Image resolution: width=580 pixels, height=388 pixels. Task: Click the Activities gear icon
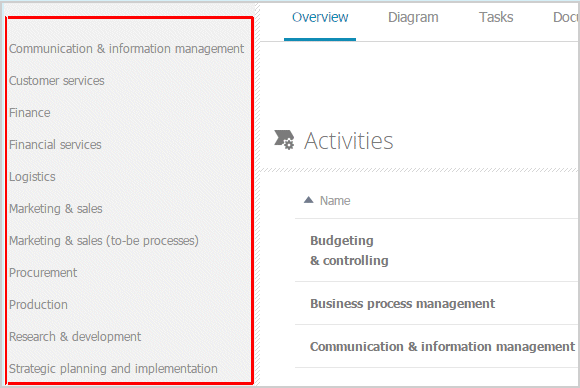(284, 140)
